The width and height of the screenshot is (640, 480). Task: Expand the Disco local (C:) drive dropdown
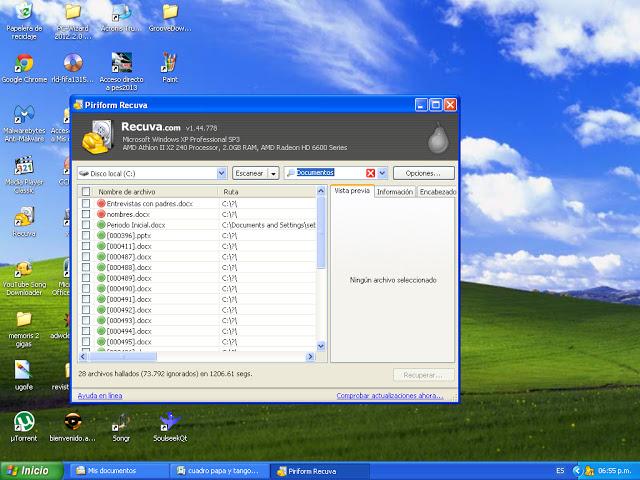coord(222,173)
